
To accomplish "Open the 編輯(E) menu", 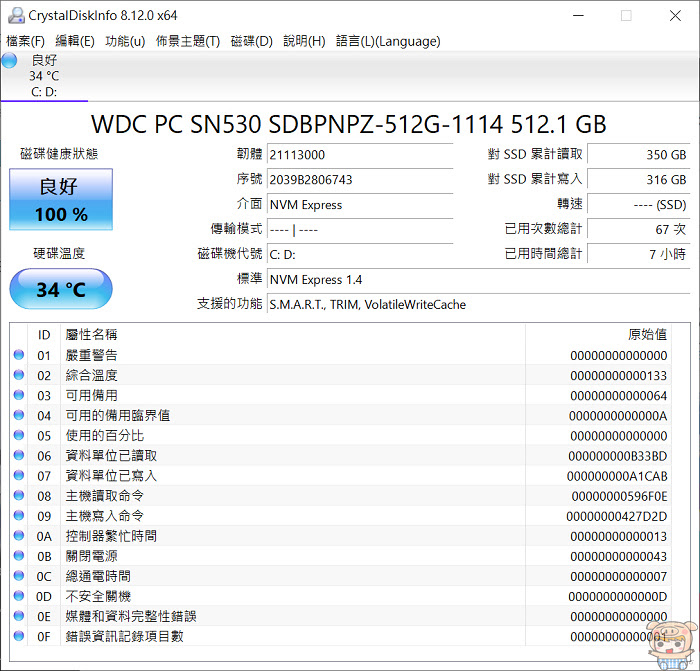I will point(75,41).
